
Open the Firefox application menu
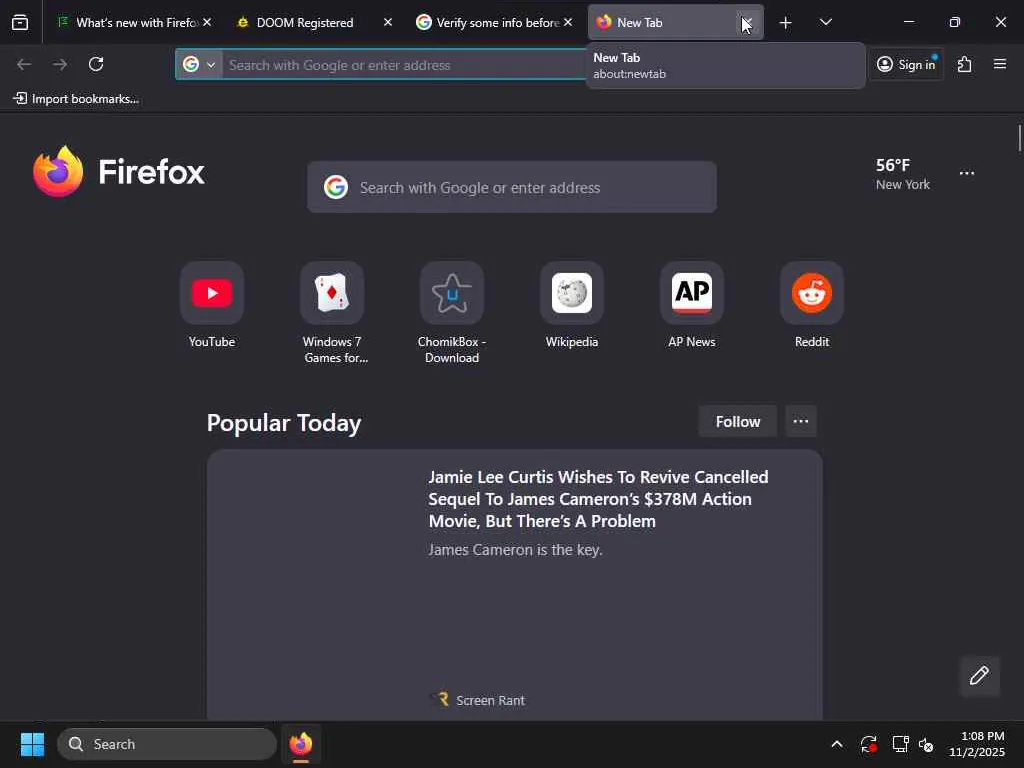click(x=1000, y=64)
